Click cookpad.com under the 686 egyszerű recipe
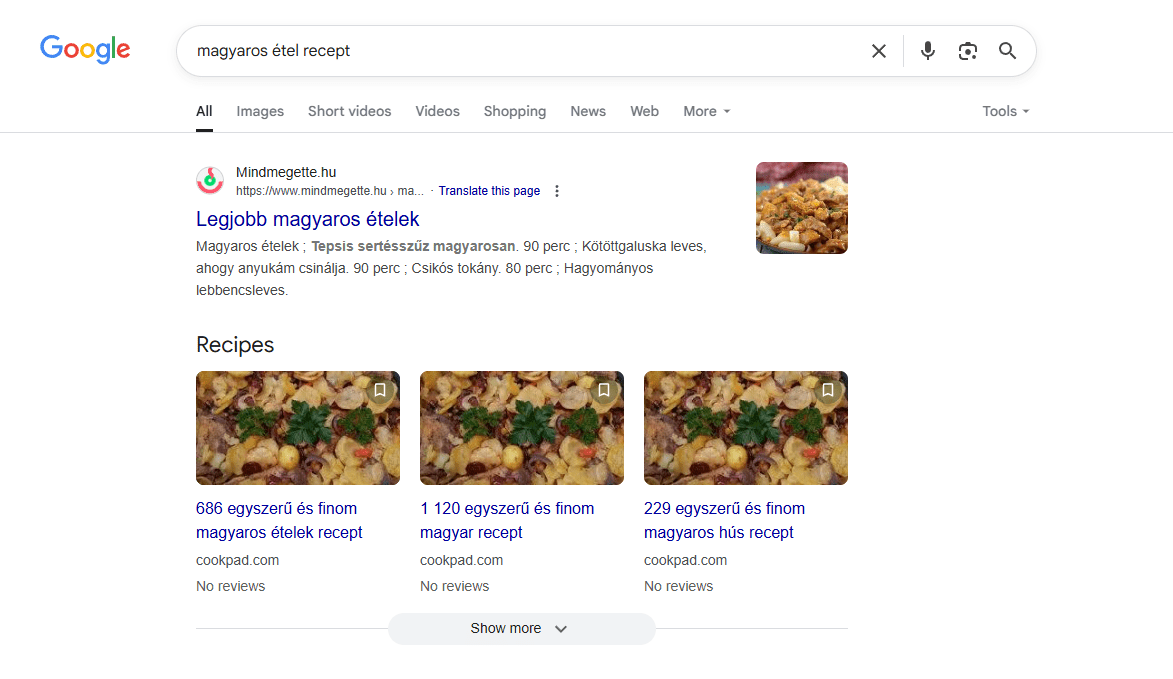The width and height of the screenshot is (1173, 679). (237, 560)
